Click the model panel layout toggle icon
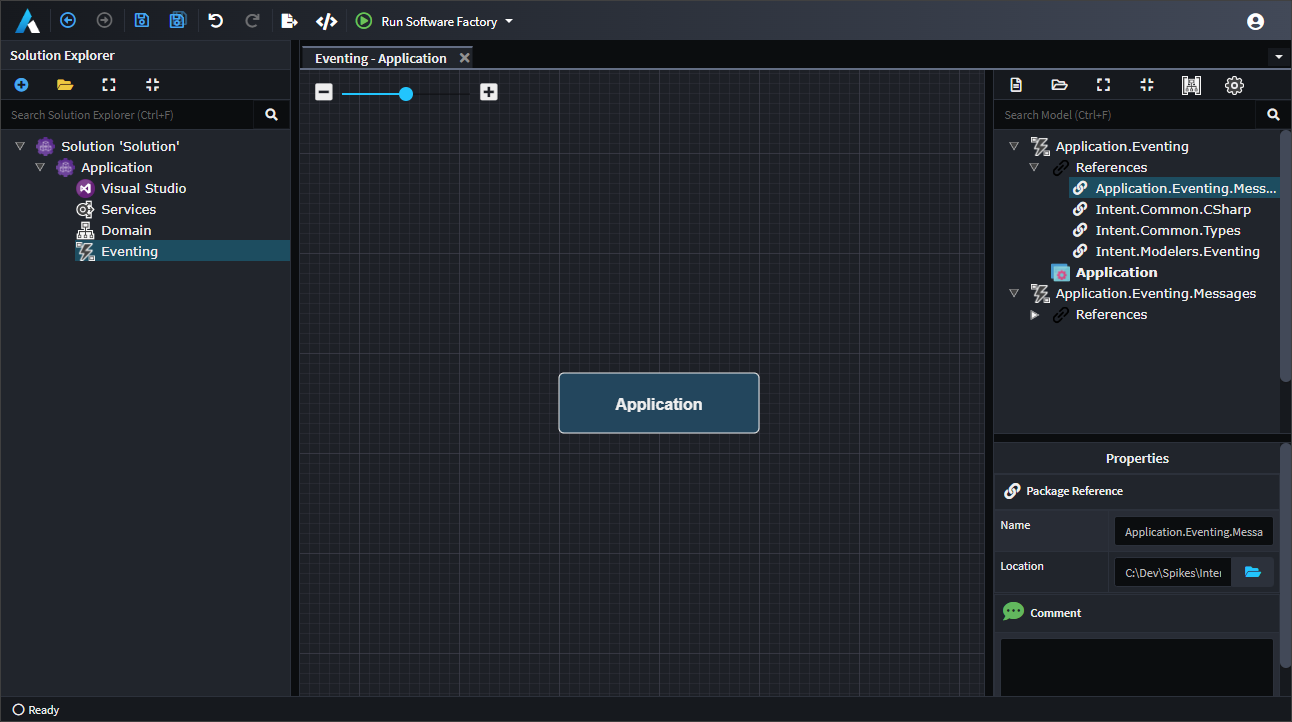 (x=1191, y=85)
